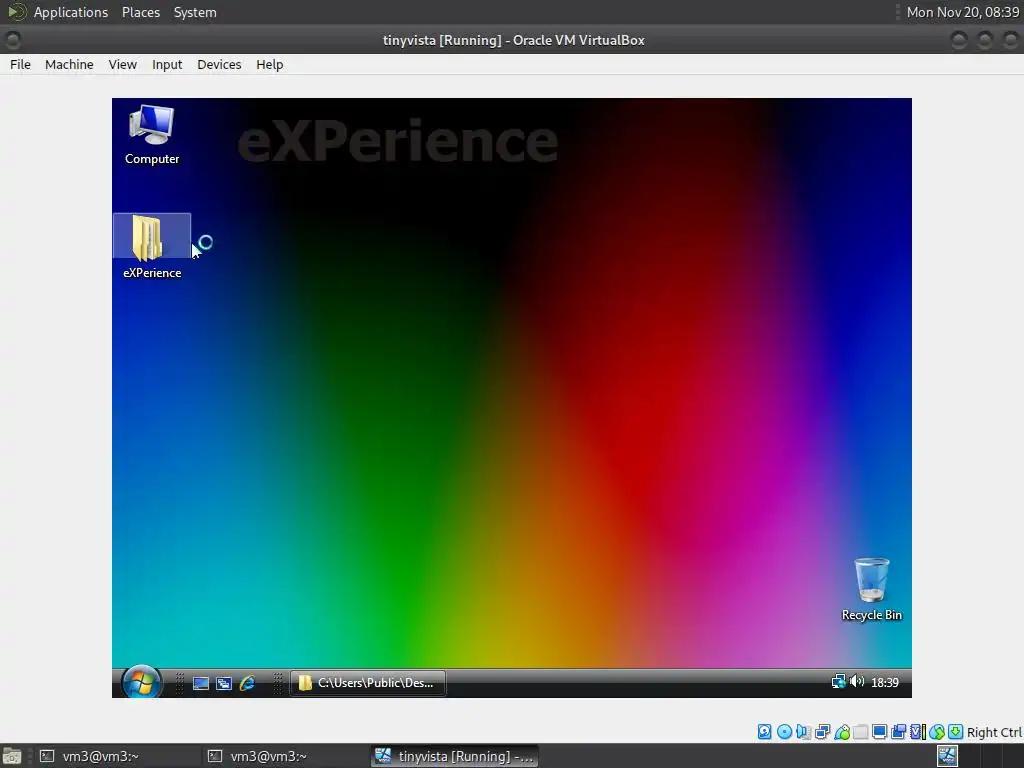Click the display indicator in status bar

click(880, 732)
